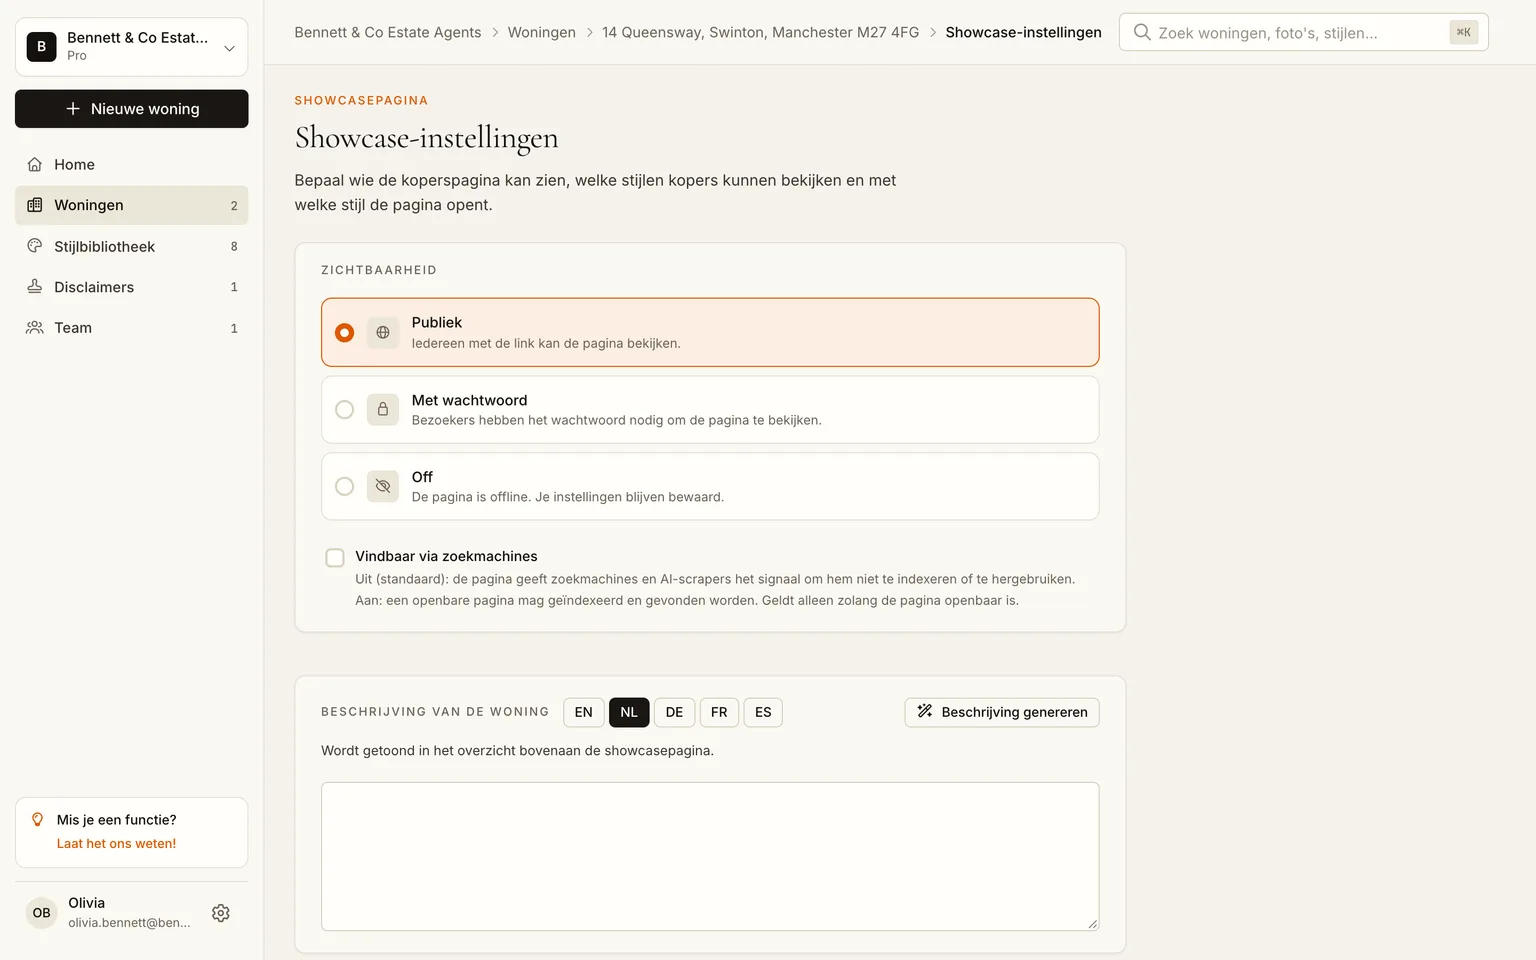
Task: Click the ⌘K shortcut badge in search
Action: click(1463, 32)
